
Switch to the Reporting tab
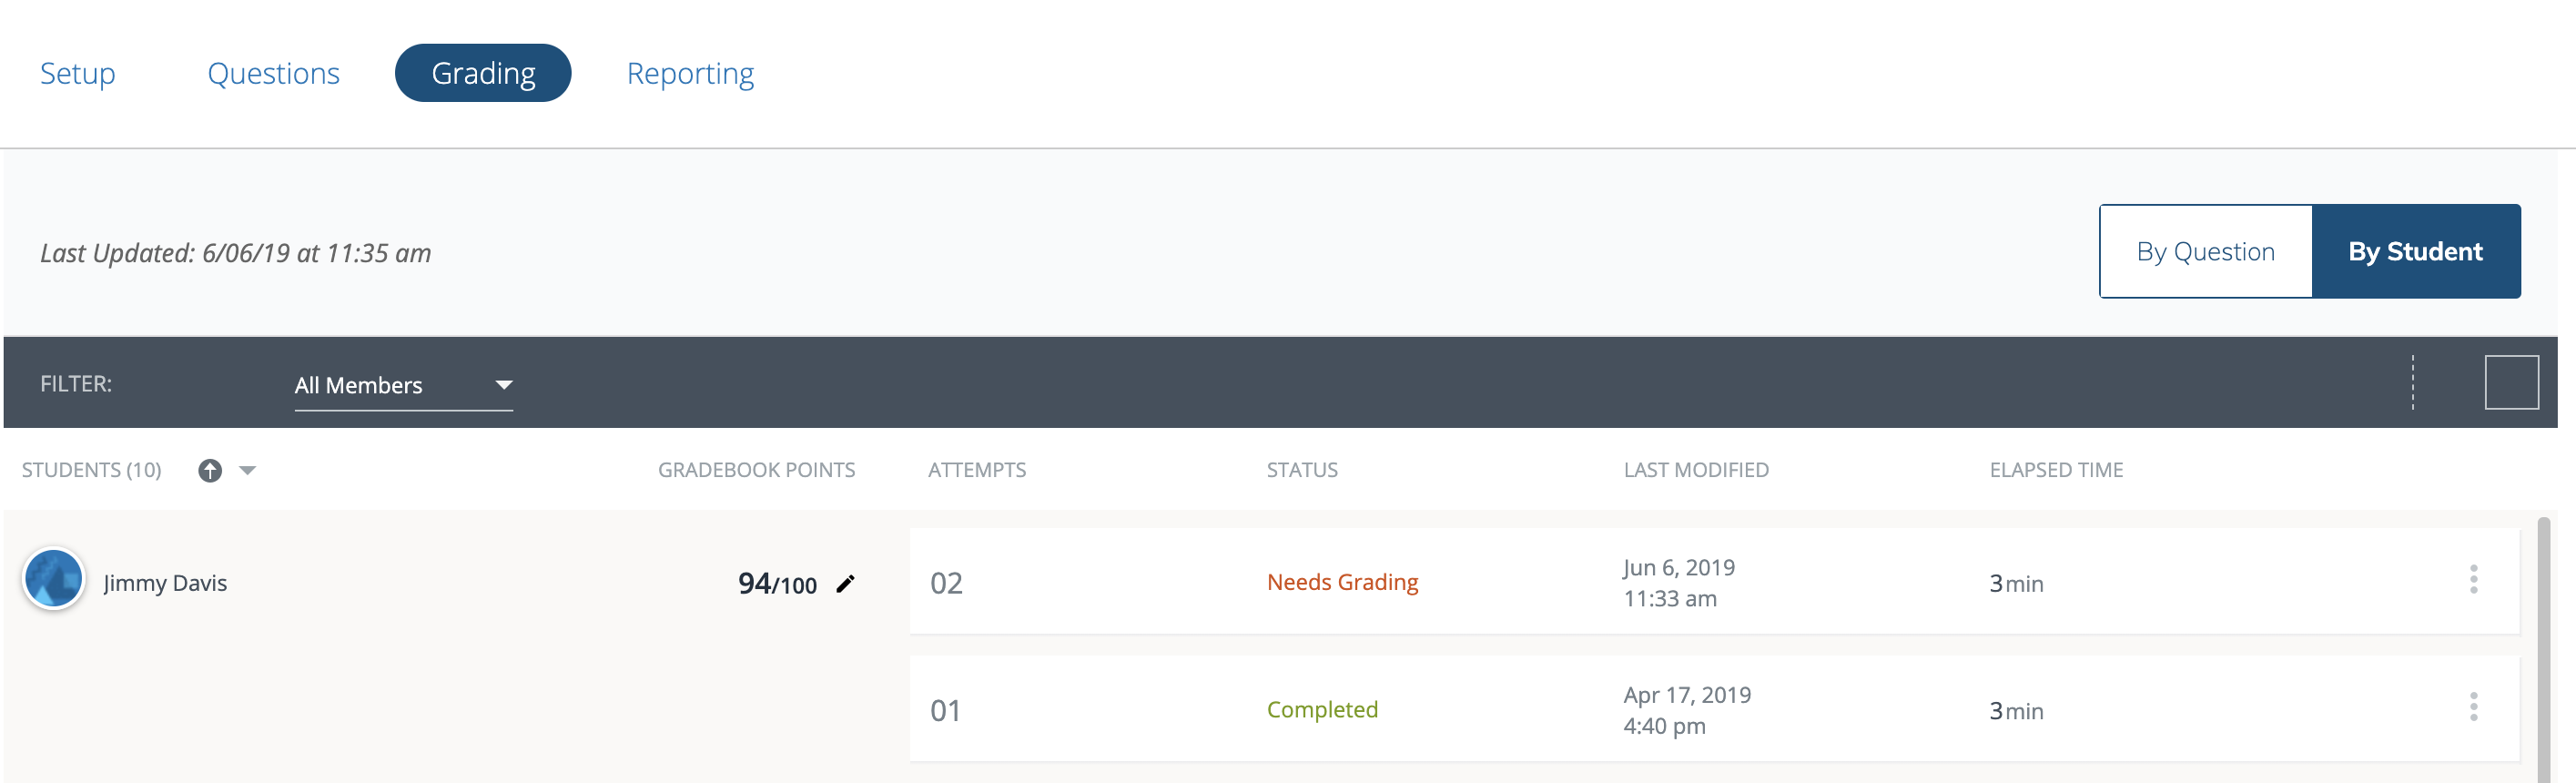pos(690,73)
